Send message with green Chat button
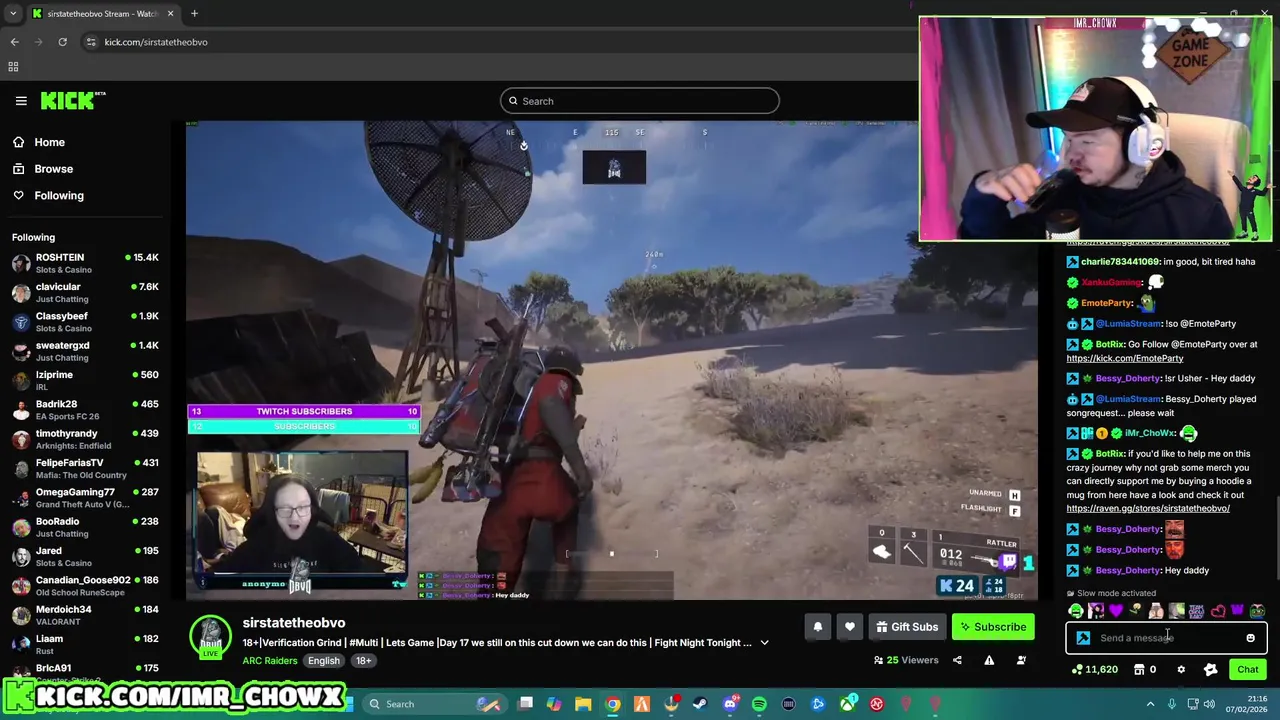The width and height of the screenshot is (1280, 720). coord(1247,670)
